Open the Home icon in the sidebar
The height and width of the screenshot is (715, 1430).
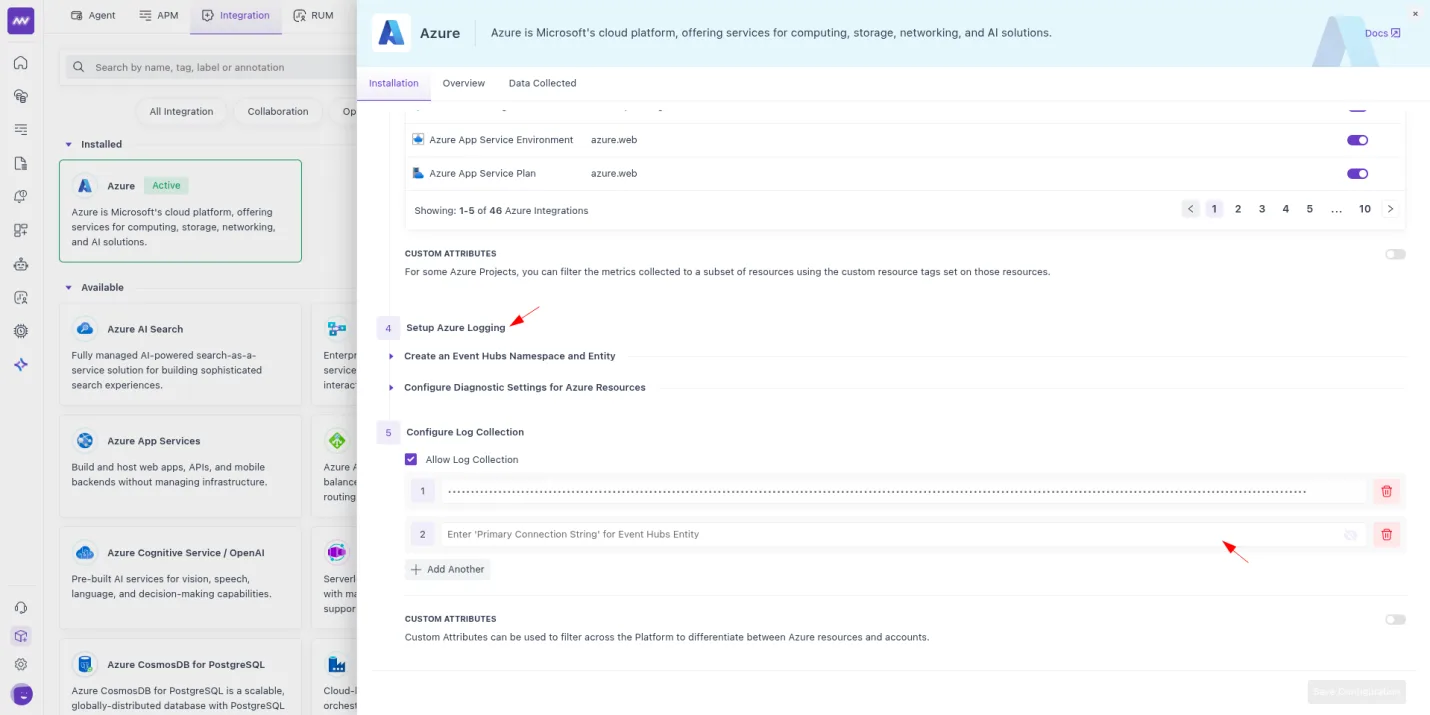21,63
